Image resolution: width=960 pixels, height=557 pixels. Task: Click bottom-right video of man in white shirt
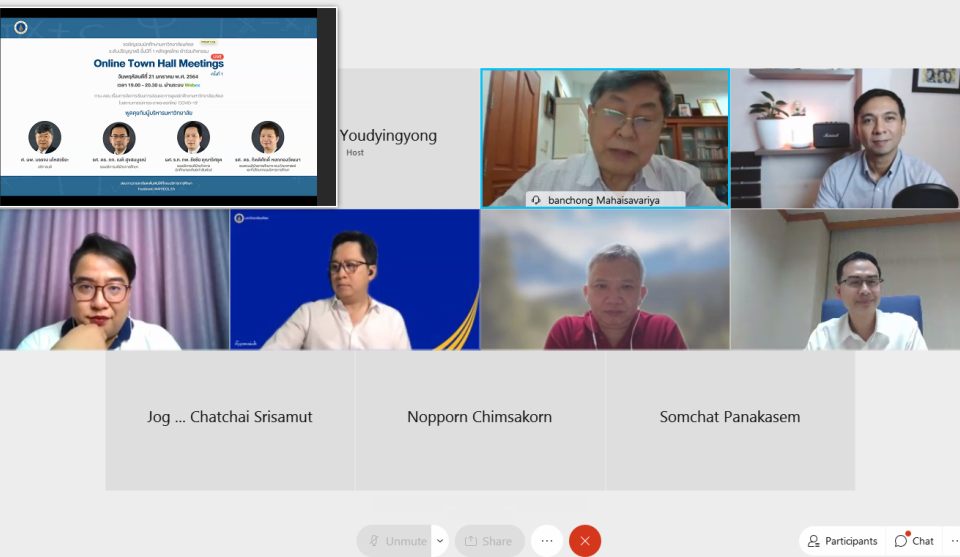pyautogui.click(x=844, y=280)
